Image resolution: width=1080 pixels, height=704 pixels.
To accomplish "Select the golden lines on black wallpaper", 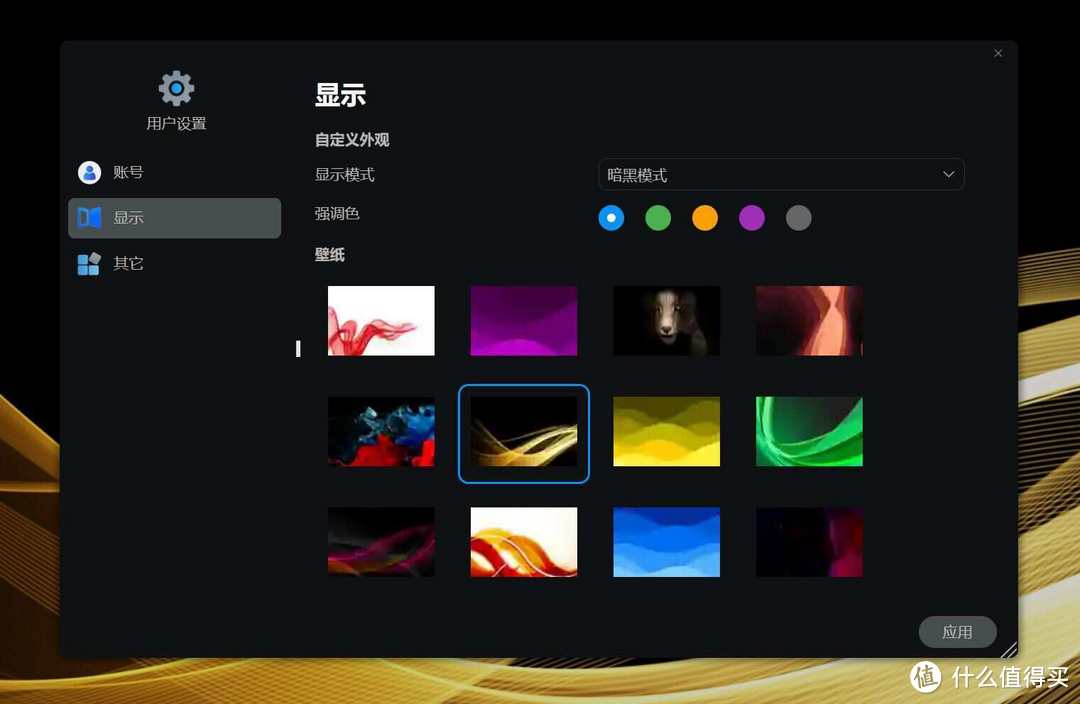I will pyautogui.click(x=524, y=432).
